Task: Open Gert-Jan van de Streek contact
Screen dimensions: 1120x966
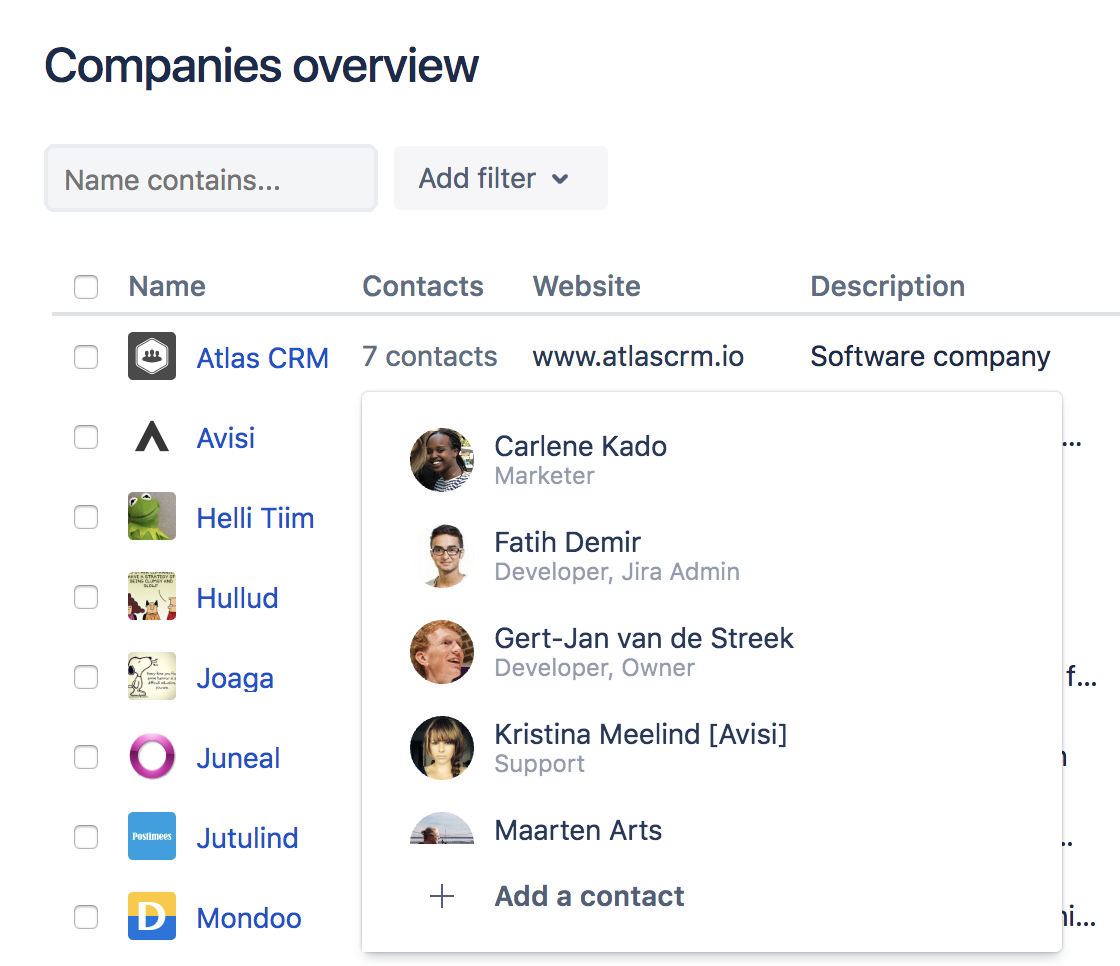Action: tap(643, 639)
